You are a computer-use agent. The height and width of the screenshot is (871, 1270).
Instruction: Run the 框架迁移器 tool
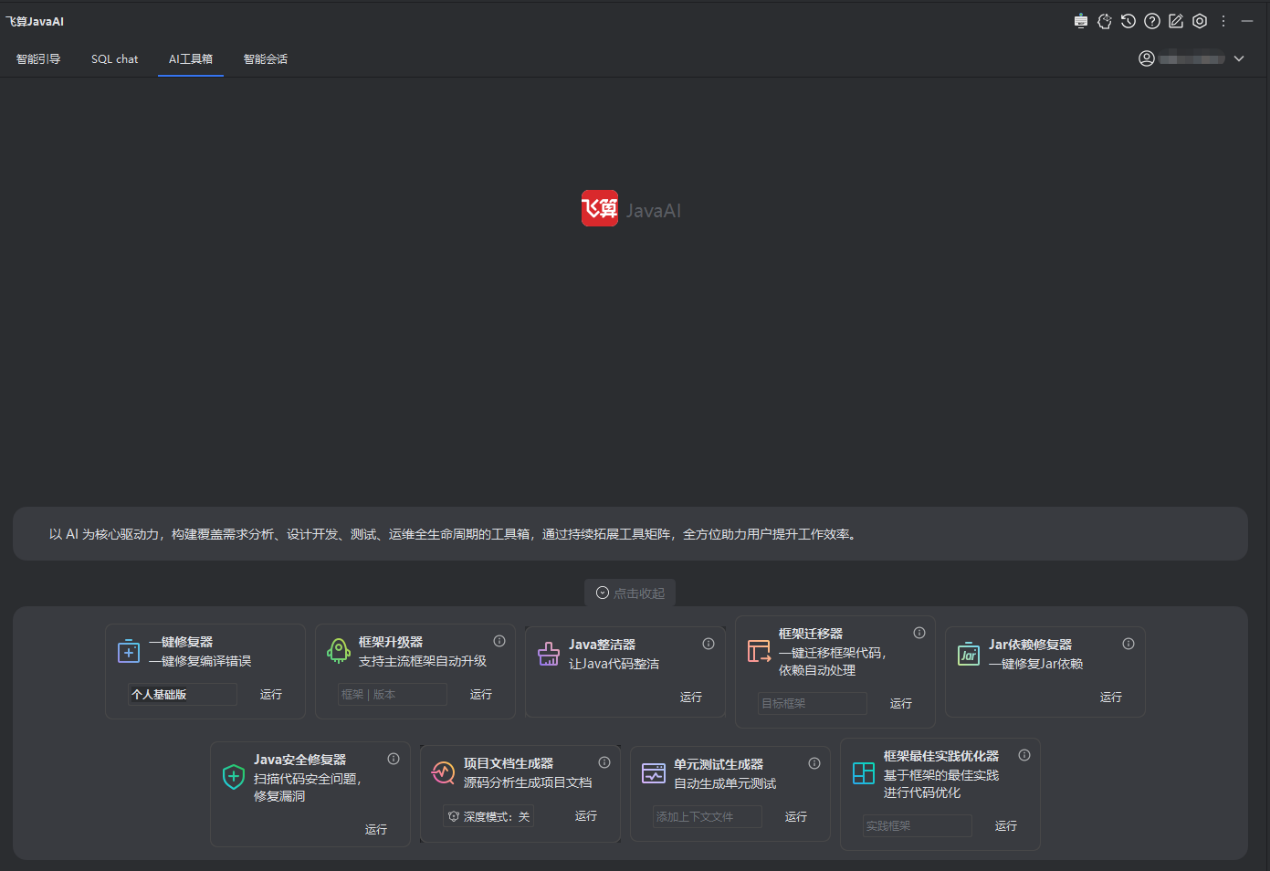point(901,703)
